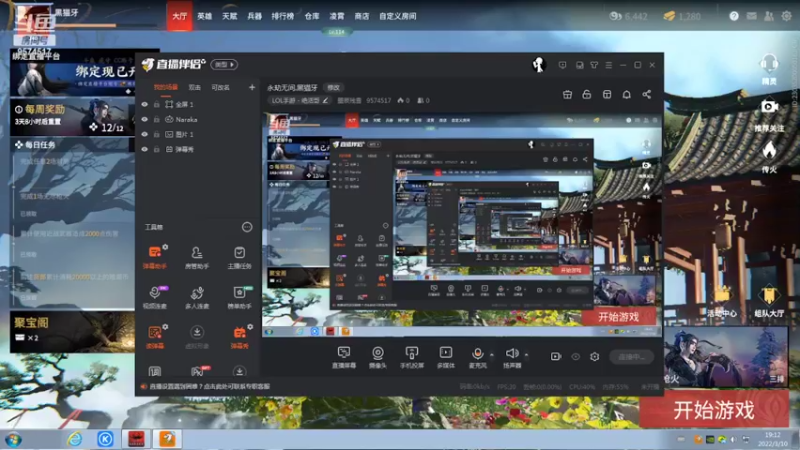Open the 弹幕助手 tool in the toolbox
Image resolution: width=800 pixels, height=450 pixels.
point(155,257)
